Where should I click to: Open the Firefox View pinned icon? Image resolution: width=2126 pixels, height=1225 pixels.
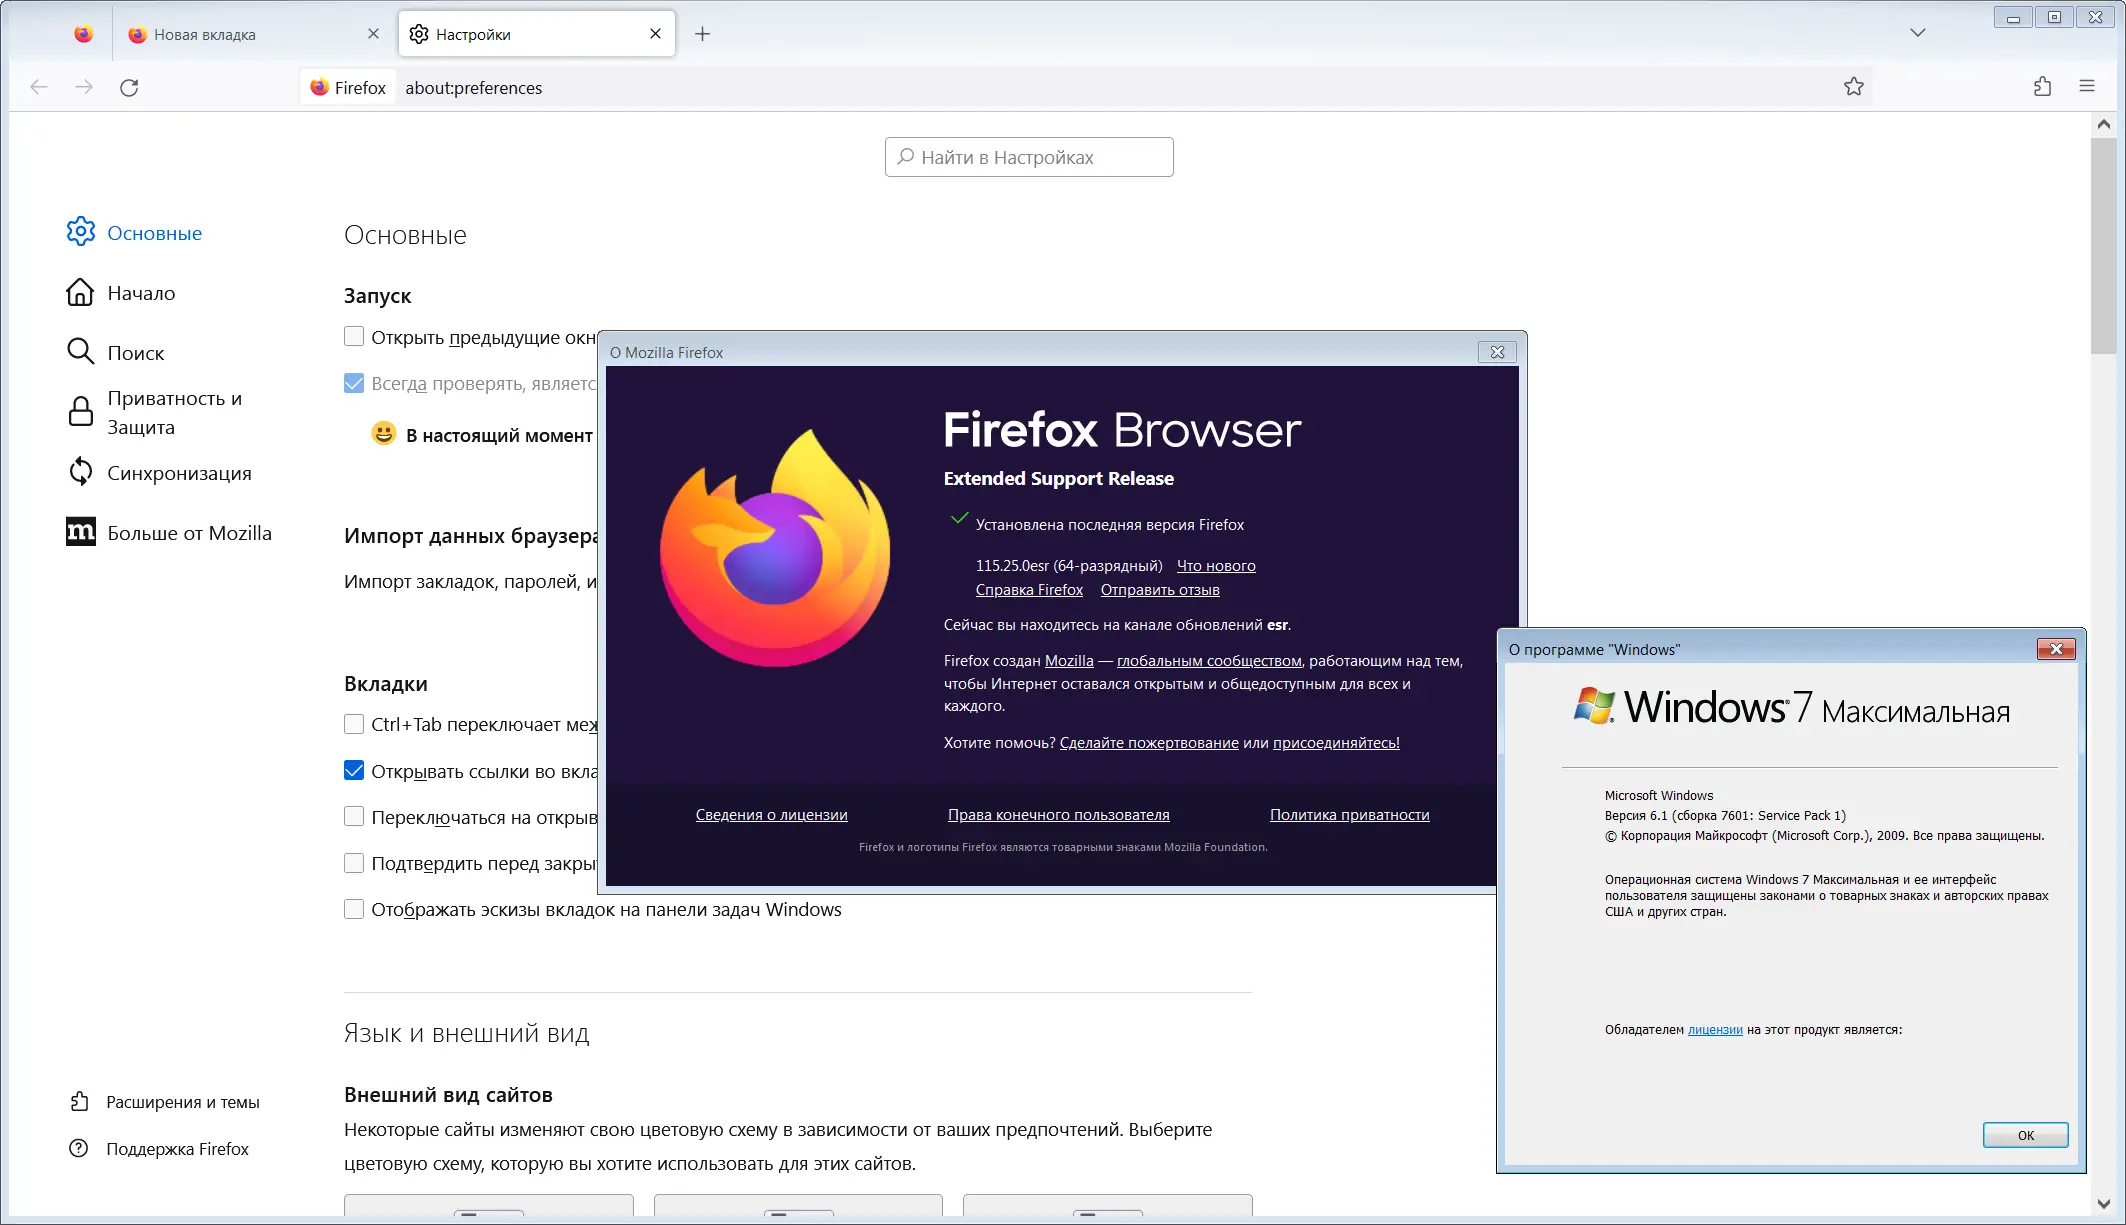[x=84, y=34]
